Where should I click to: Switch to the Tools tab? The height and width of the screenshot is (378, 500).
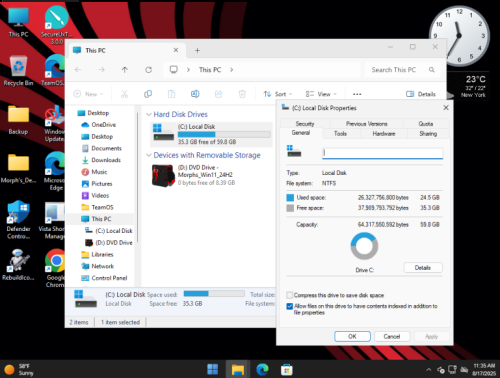(340, 134)
